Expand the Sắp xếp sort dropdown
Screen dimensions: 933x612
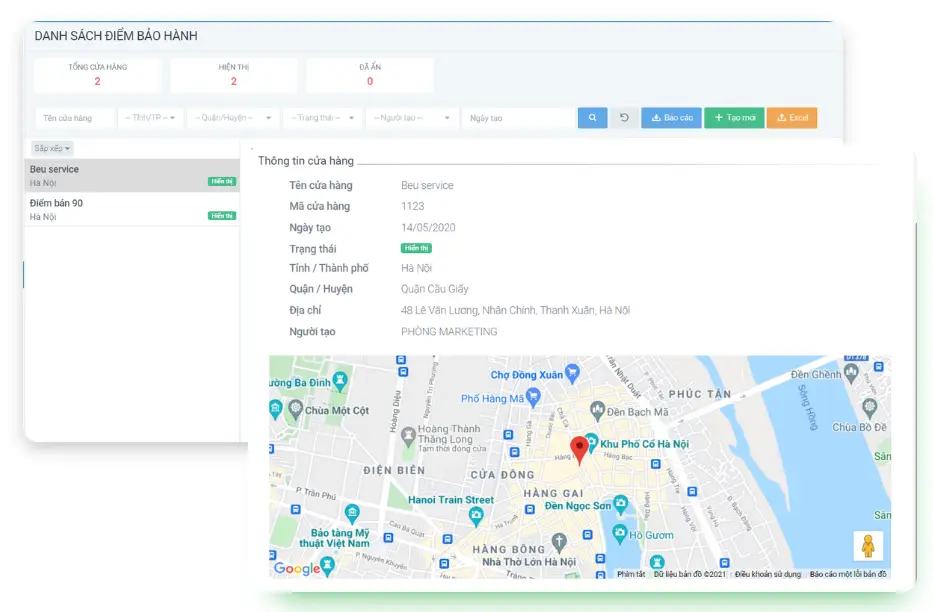(52, 148)
